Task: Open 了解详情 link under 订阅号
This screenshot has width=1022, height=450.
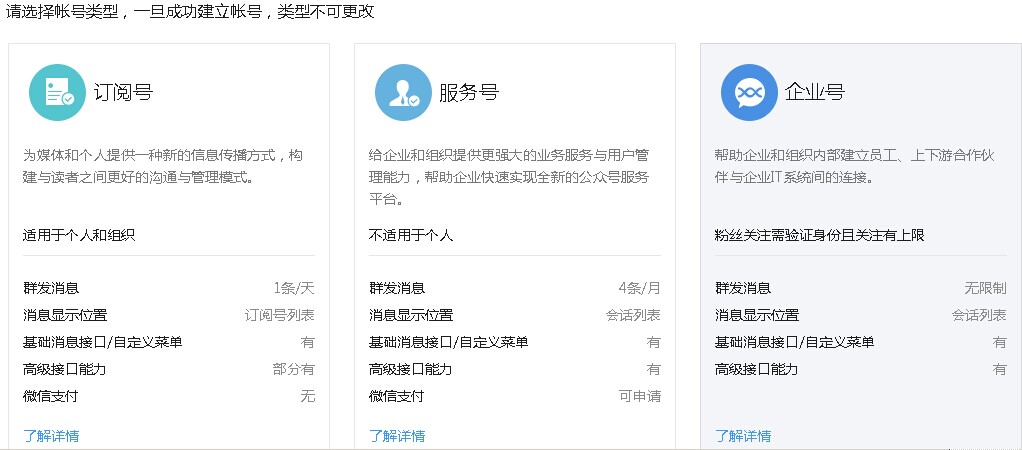Action: click(x=51, y=435)
